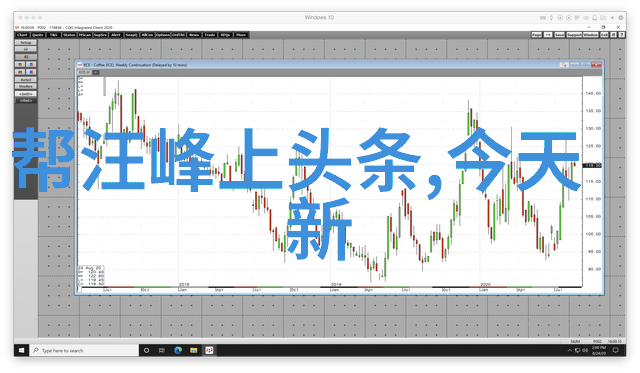Click the Studies button in sidebar
Viewport: 640px width, 373px height.
(26, 86)
